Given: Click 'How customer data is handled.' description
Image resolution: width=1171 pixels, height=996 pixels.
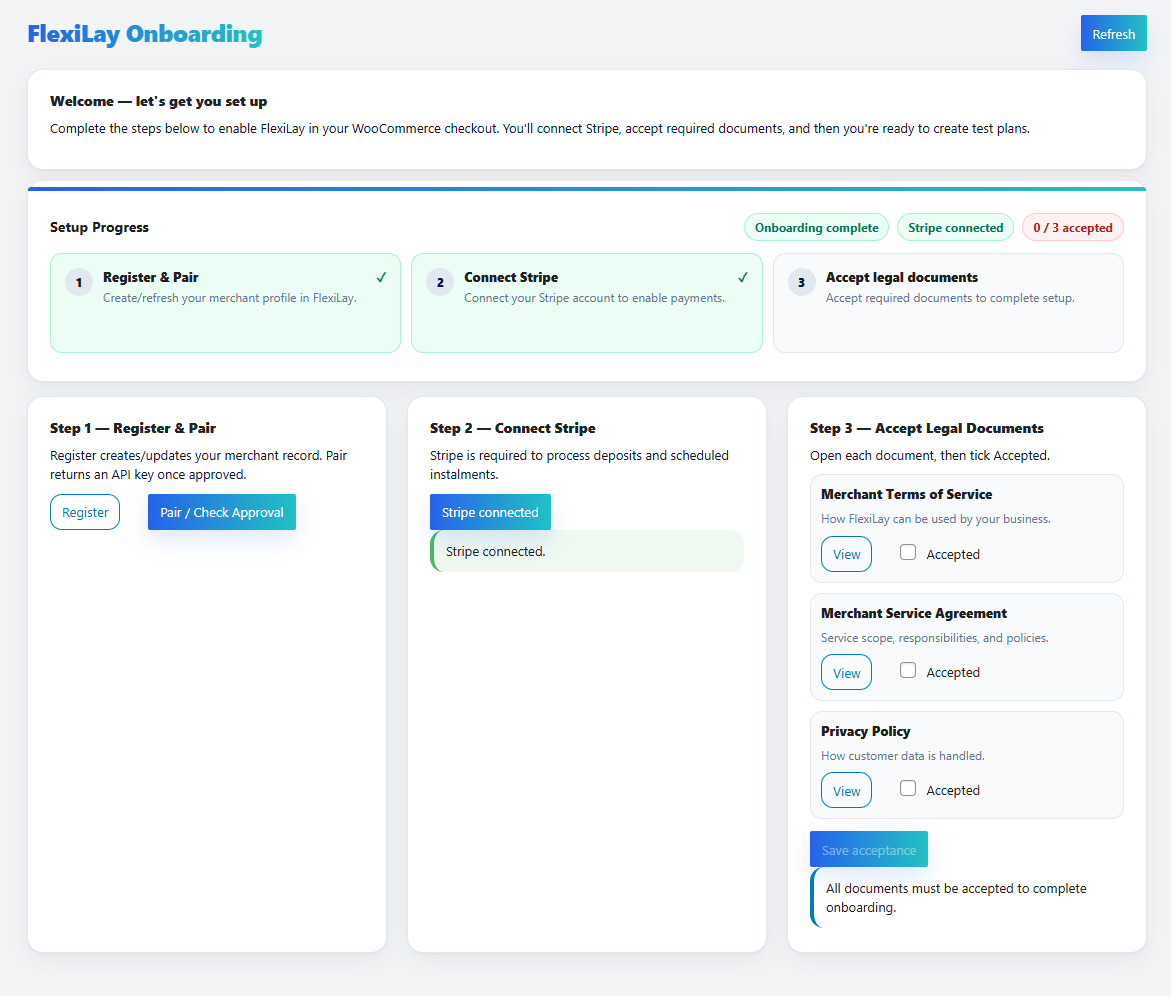Looking at the screenshot, I should click(903, 756).
